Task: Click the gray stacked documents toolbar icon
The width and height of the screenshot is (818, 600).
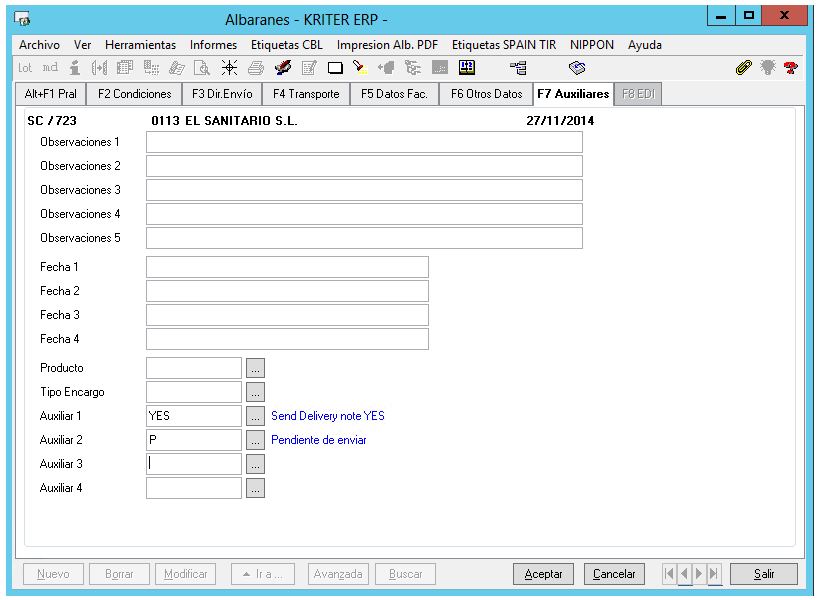Action: coord(125,68)
